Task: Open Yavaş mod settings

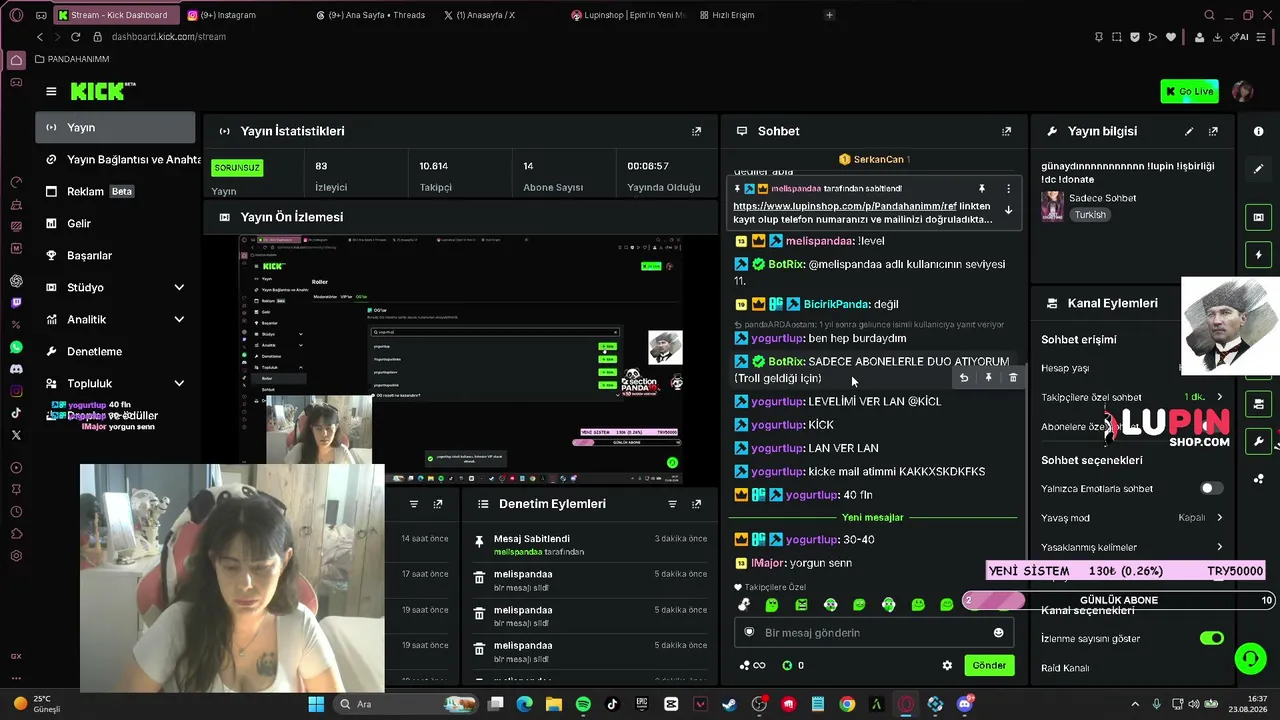Action: point(1132,518)
